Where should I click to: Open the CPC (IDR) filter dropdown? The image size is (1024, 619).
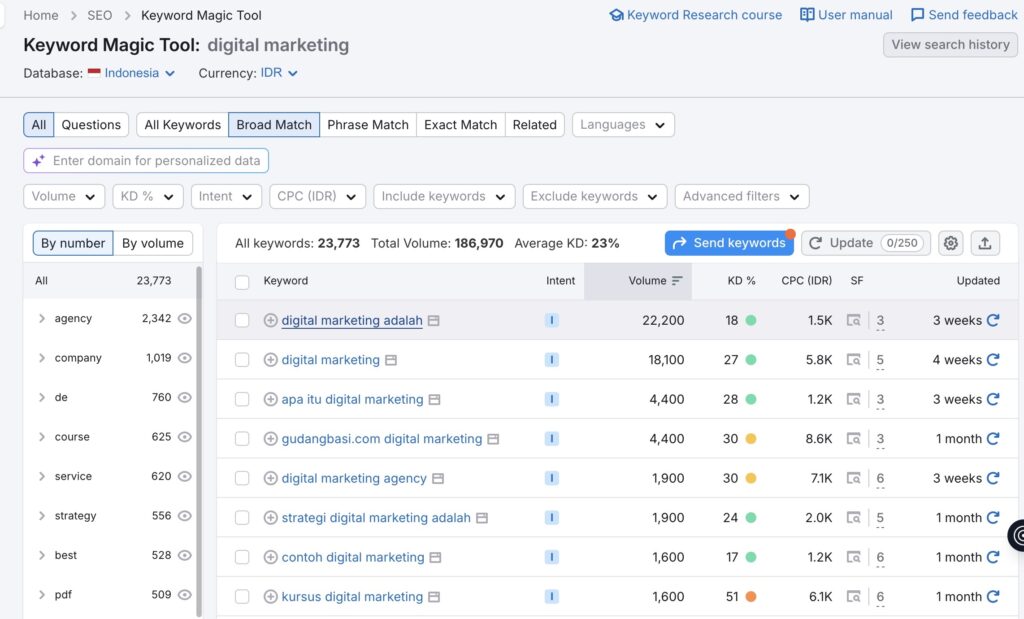coord(317,197)
